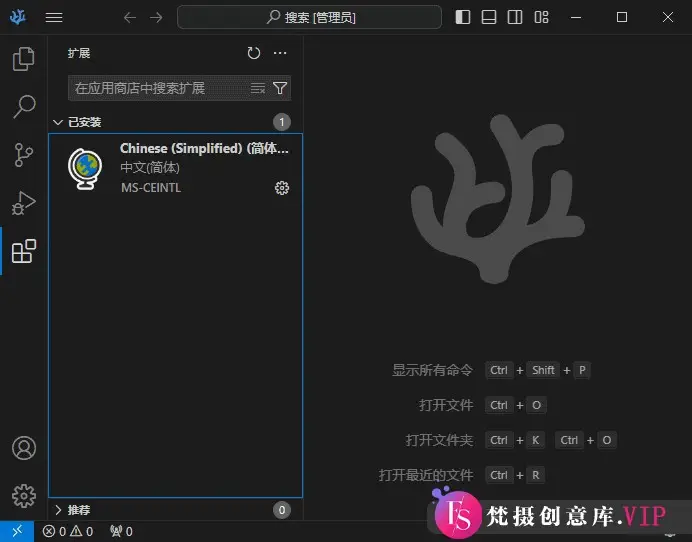Click the VSCodium logo in title bar
This screenshot has width=692, height=542.
click(x=18, y=17)
